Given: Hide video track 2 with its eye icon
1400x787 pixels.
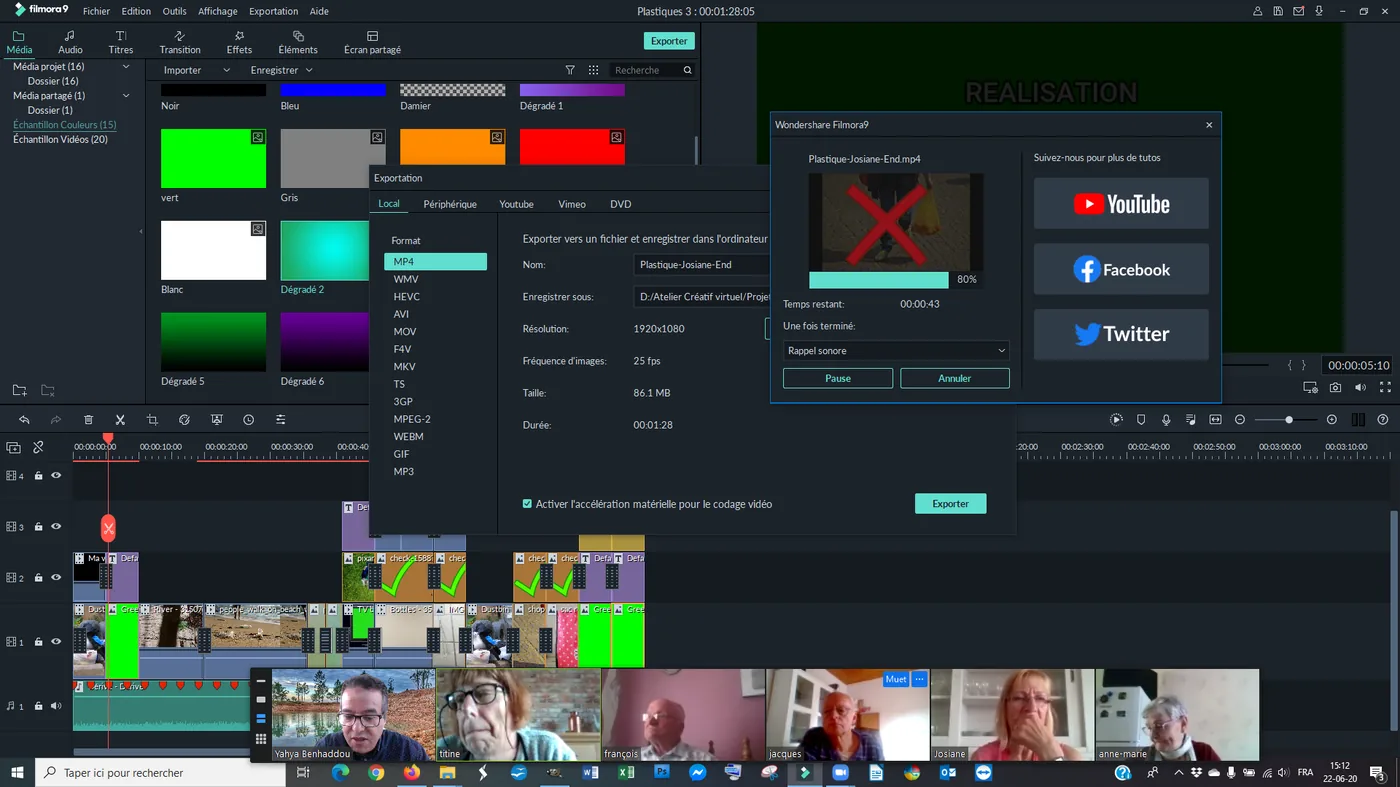Looking at the screenshot, I should (56, 578).
